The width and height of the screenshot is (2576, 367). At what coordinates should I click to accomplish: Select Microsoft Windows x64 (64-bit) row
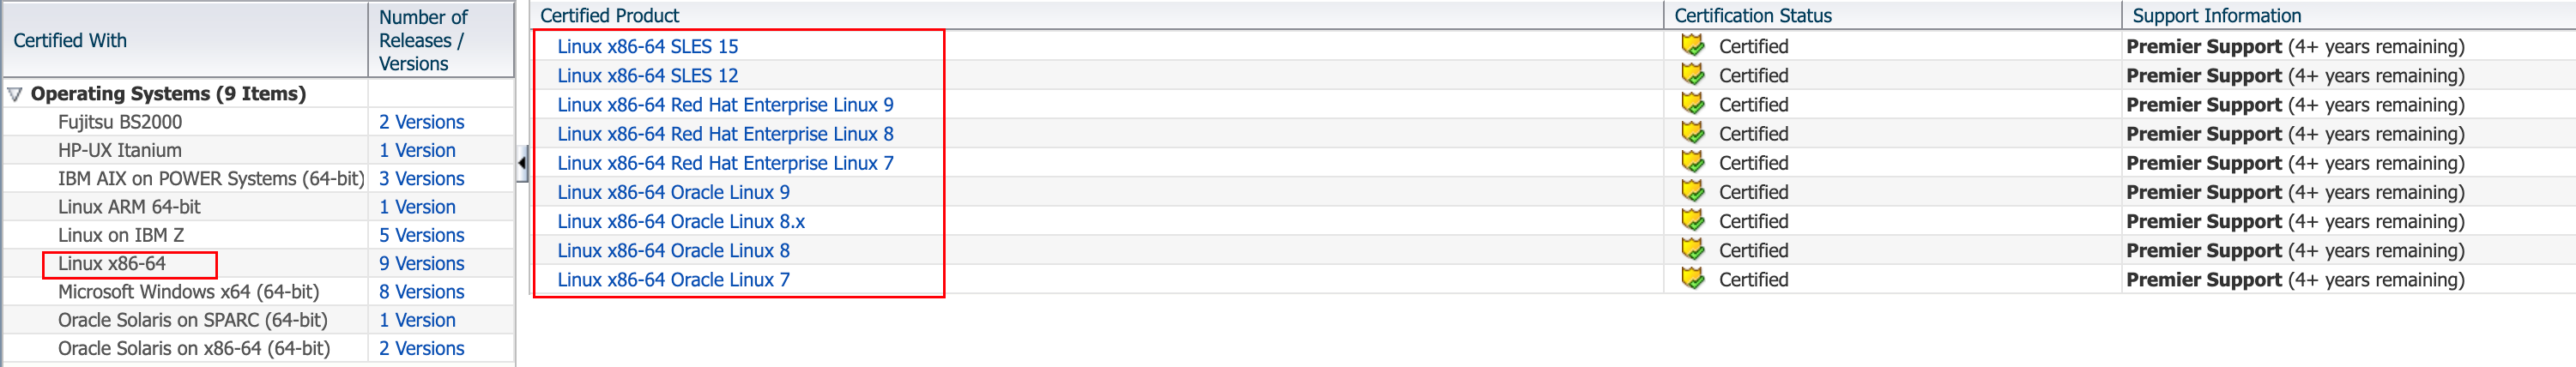click(x=188, y=292)
